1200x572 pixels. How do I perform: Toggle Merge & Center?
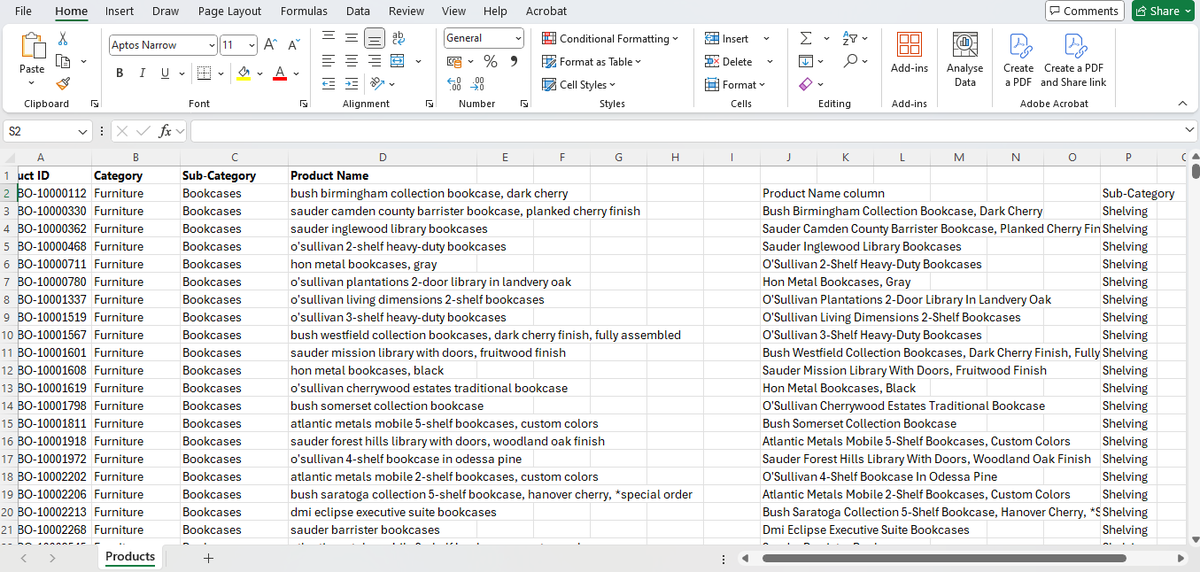point(396,61)
